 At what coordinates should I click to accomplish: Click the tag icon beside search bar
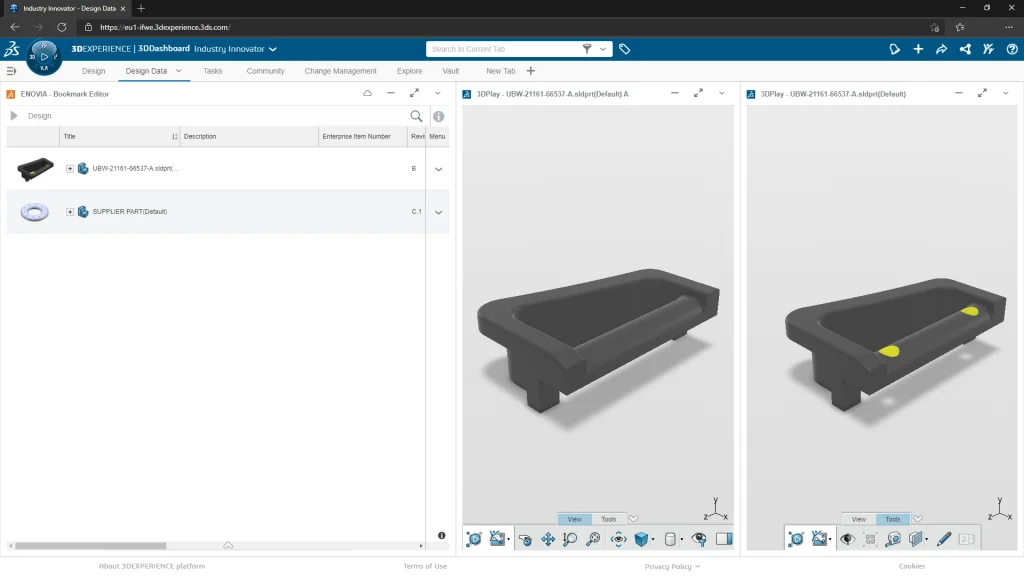click(x=624, y=49)
